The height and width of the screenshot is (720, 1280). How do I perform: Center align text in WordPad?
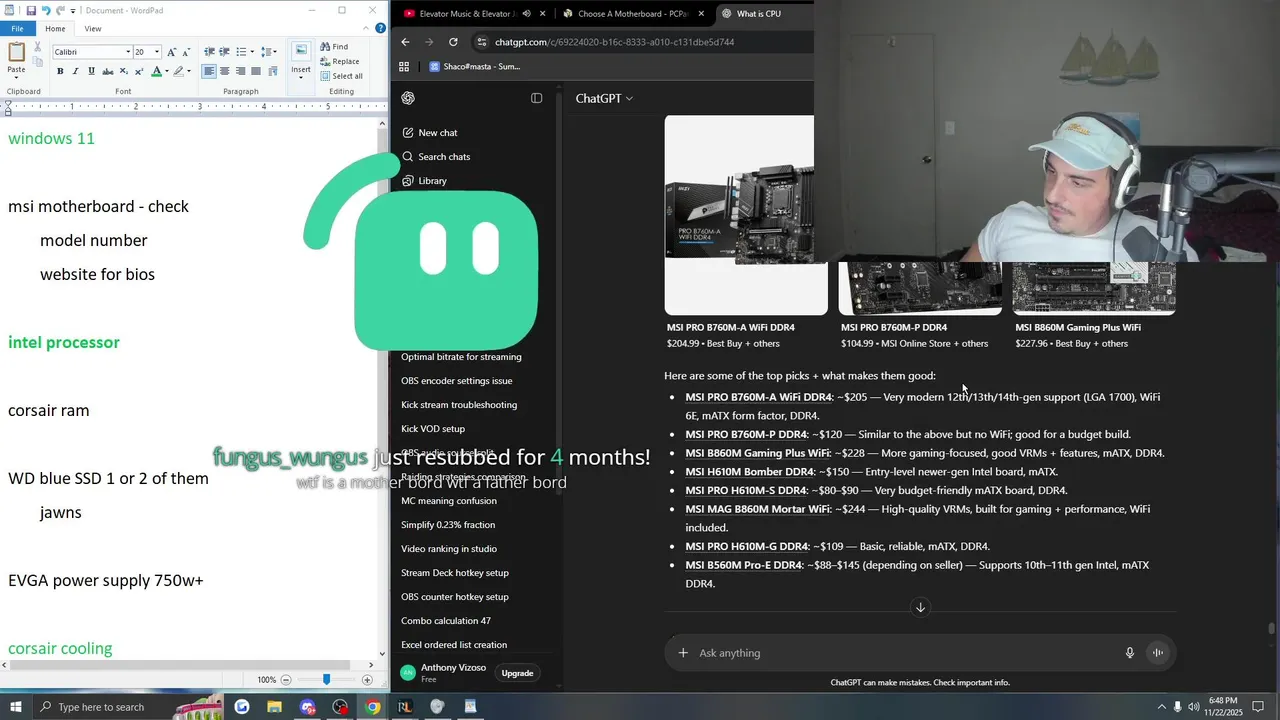[225, 71]
